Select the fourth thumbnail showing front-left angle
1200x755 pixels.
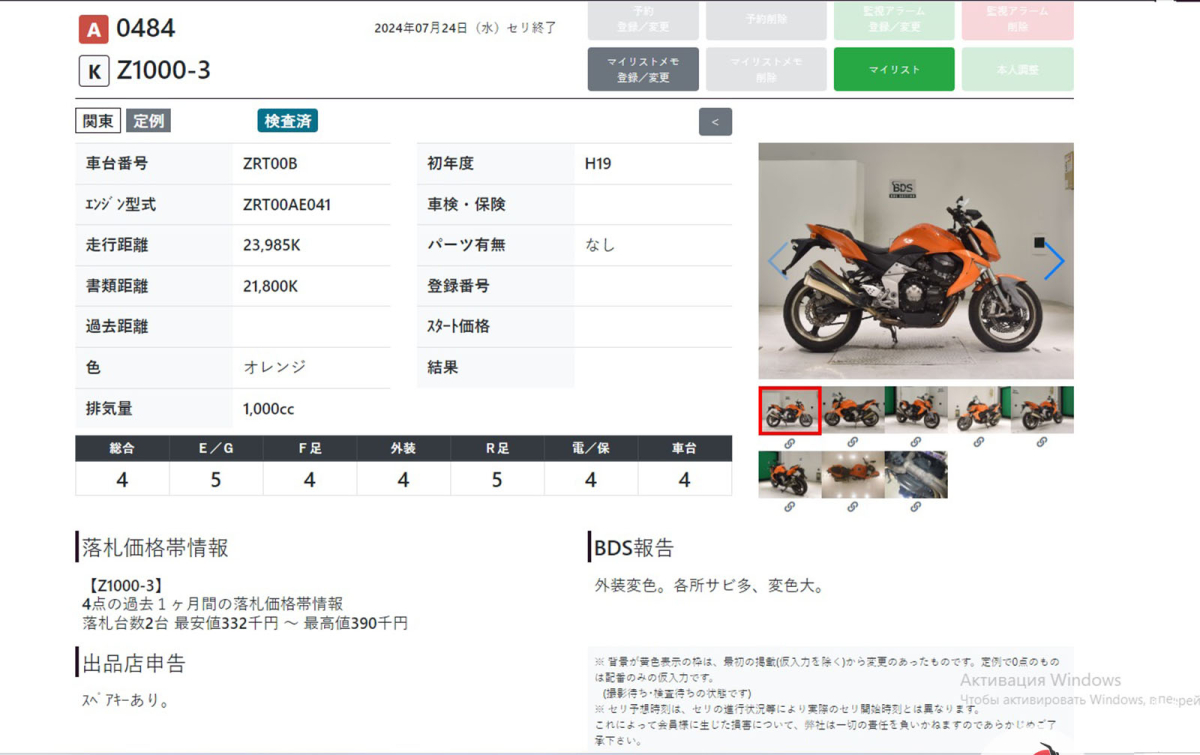point(978,410)
